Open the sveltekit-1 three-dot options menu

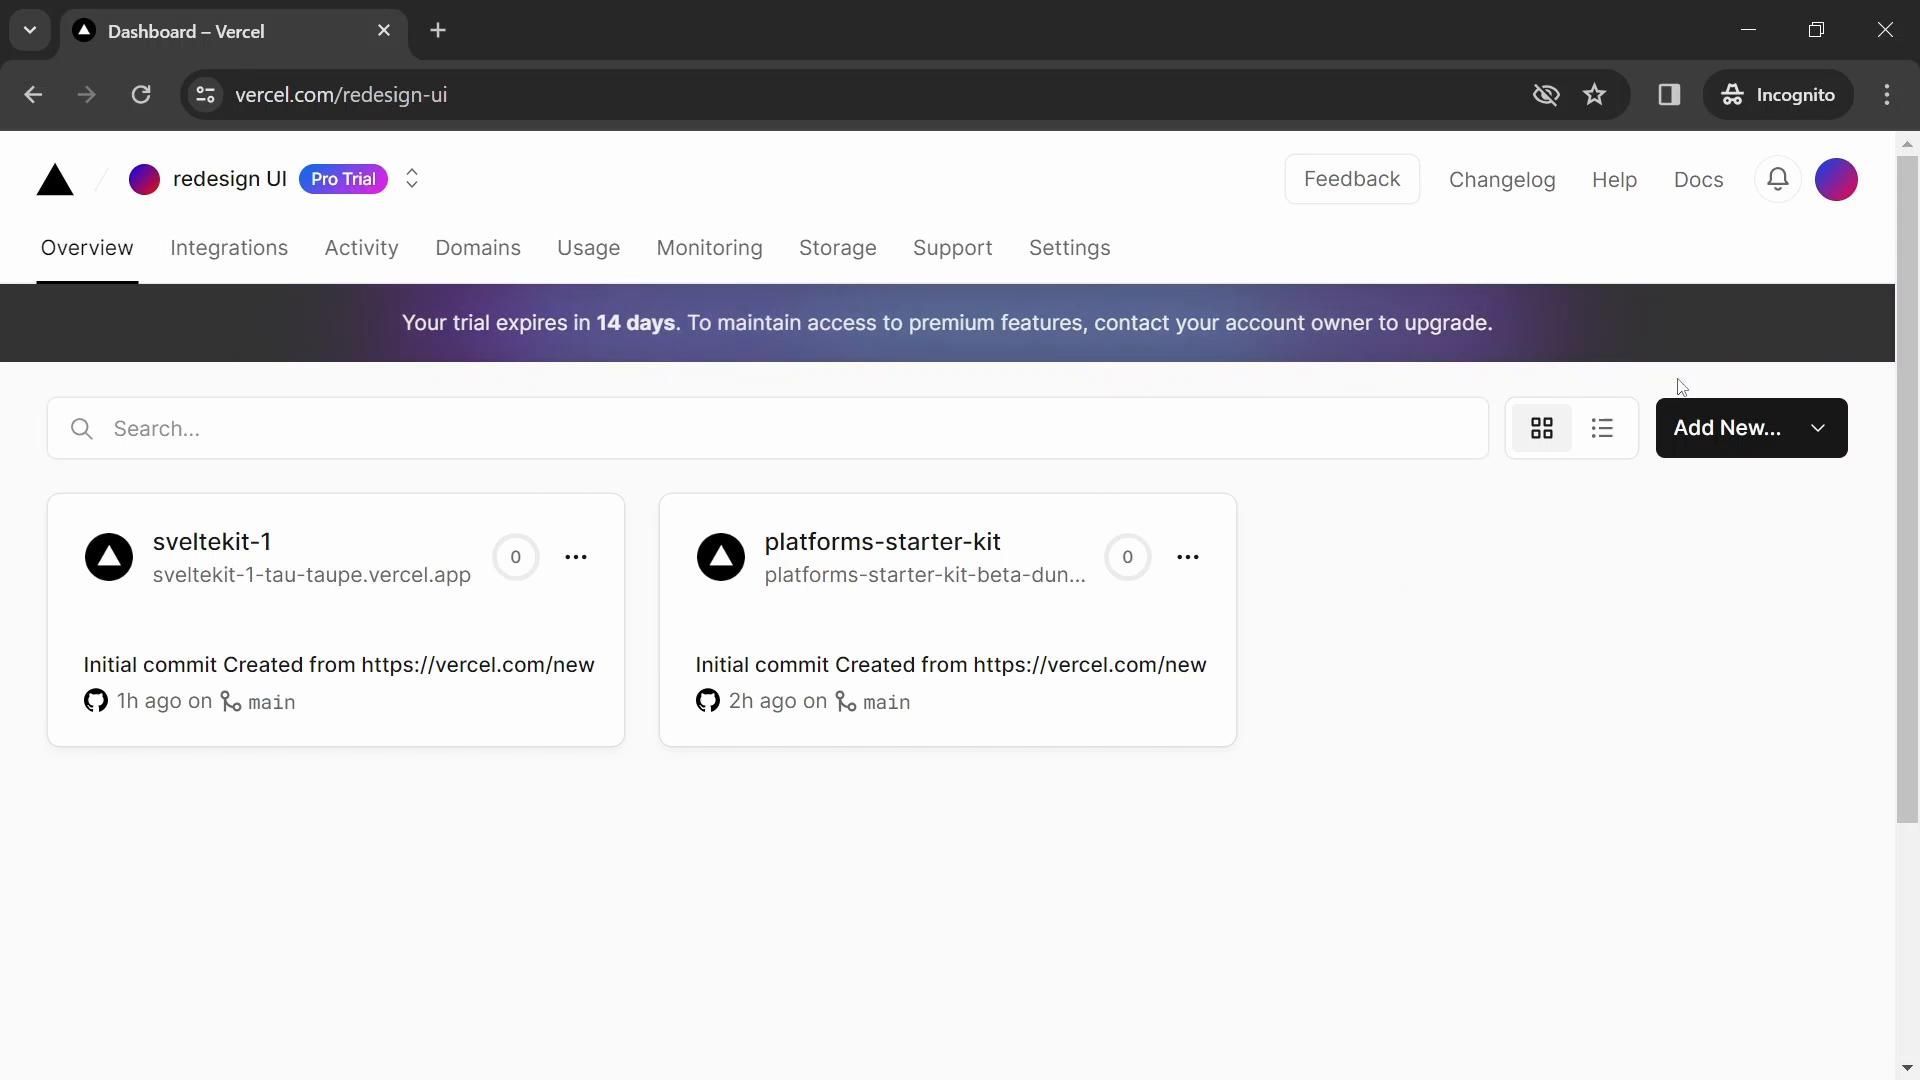point(576,557)
